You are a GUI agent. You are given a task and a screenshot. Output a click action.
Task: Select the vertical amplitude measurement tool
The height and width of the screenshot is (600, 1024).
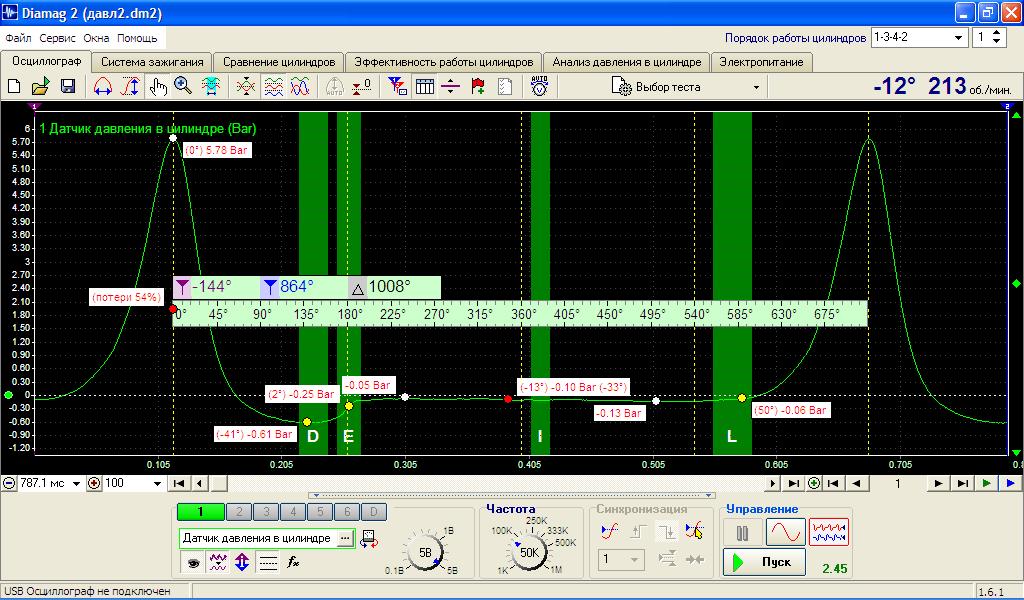click(x=130, y=86)
